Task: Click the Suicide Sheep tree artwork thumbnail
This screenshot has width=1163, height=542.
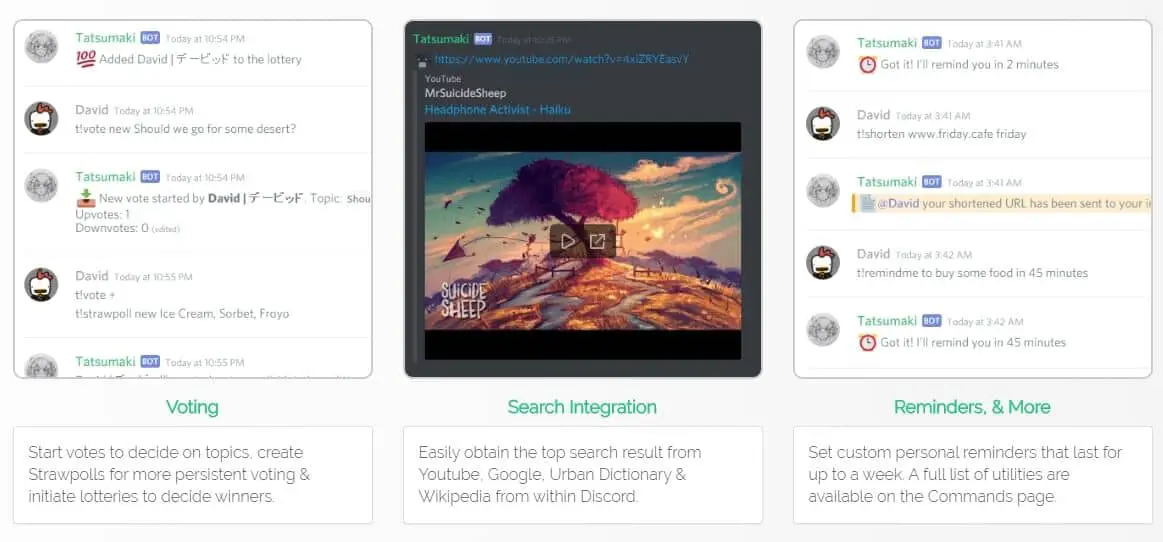Action: (582, 241)
